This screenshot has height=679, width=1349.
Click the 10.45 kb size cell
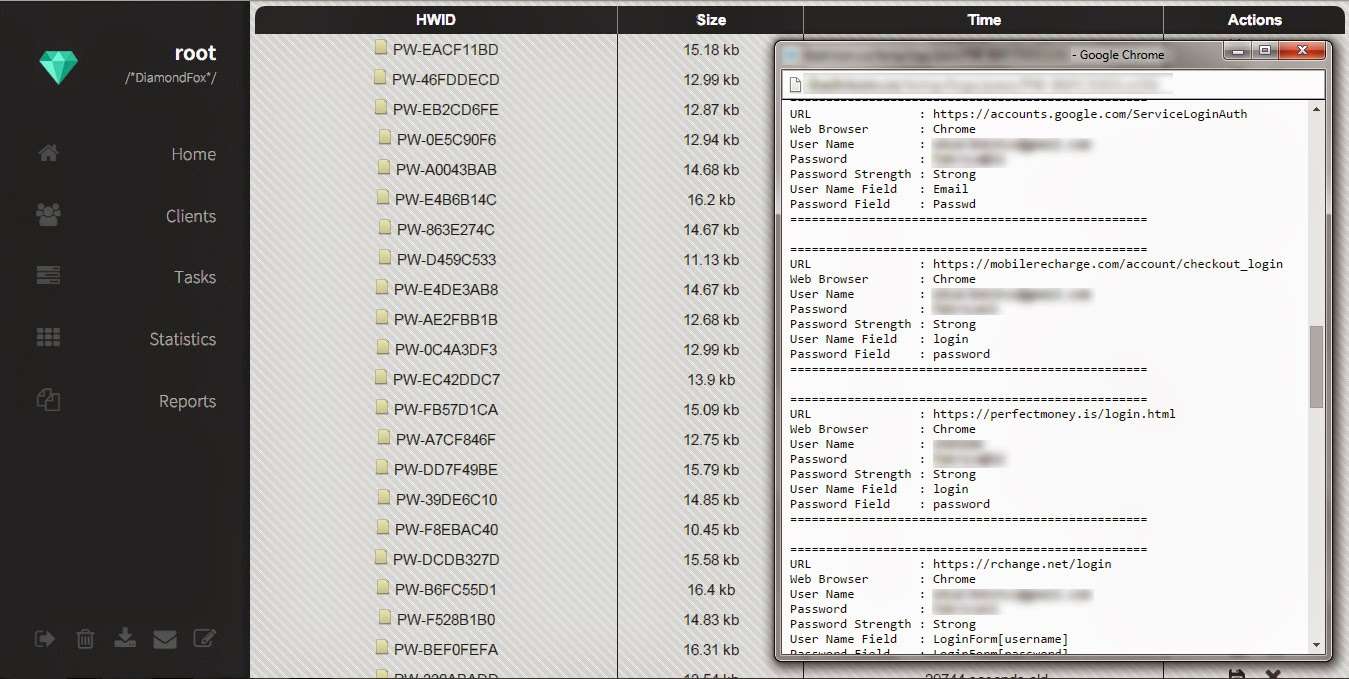click(711, 530)
